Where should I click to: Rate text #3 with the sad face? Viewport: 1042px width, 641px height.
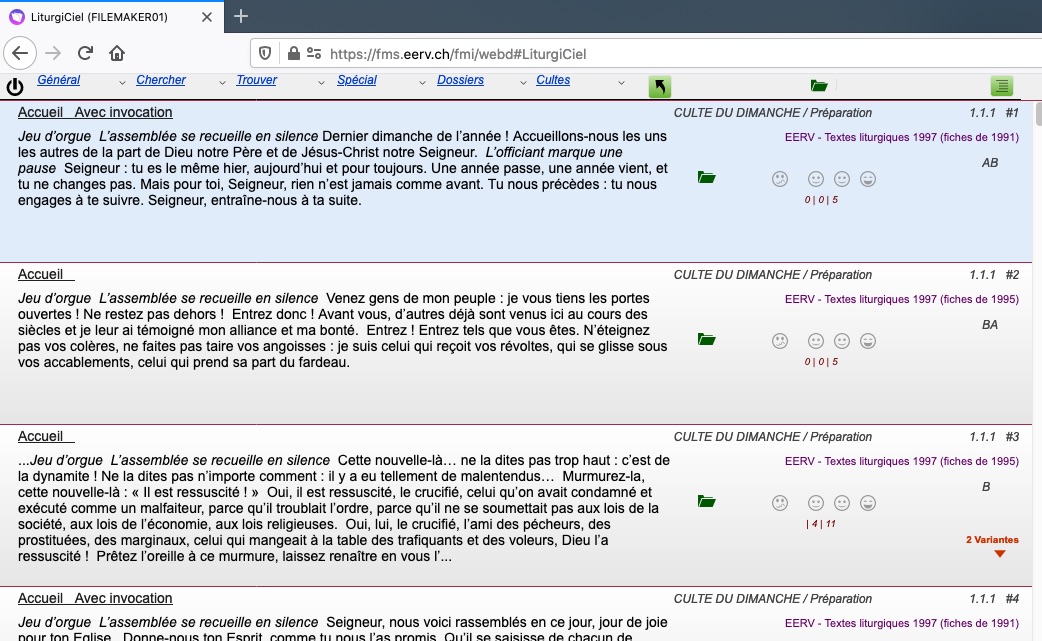point(780,503)
